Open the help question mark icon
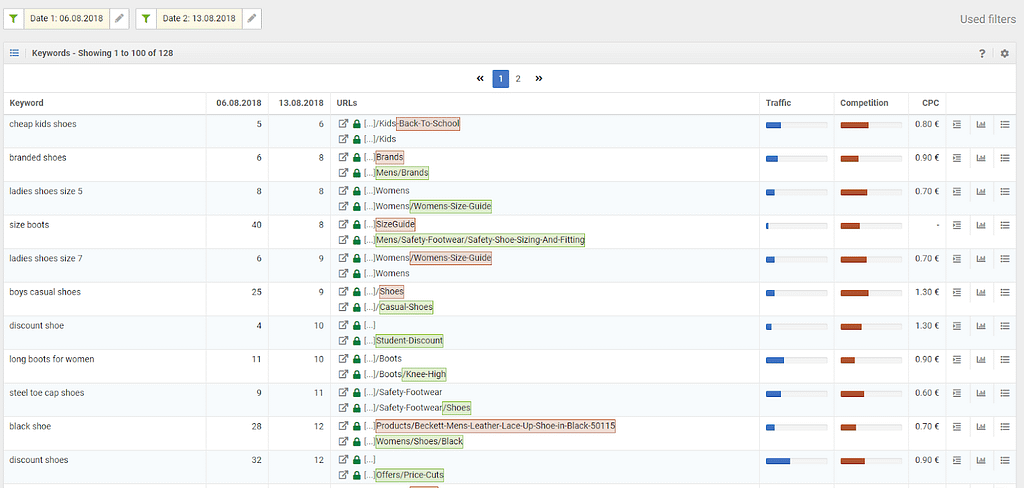Image resolution: width=1024 pixels, height=488 pixels. click(982, 53)
